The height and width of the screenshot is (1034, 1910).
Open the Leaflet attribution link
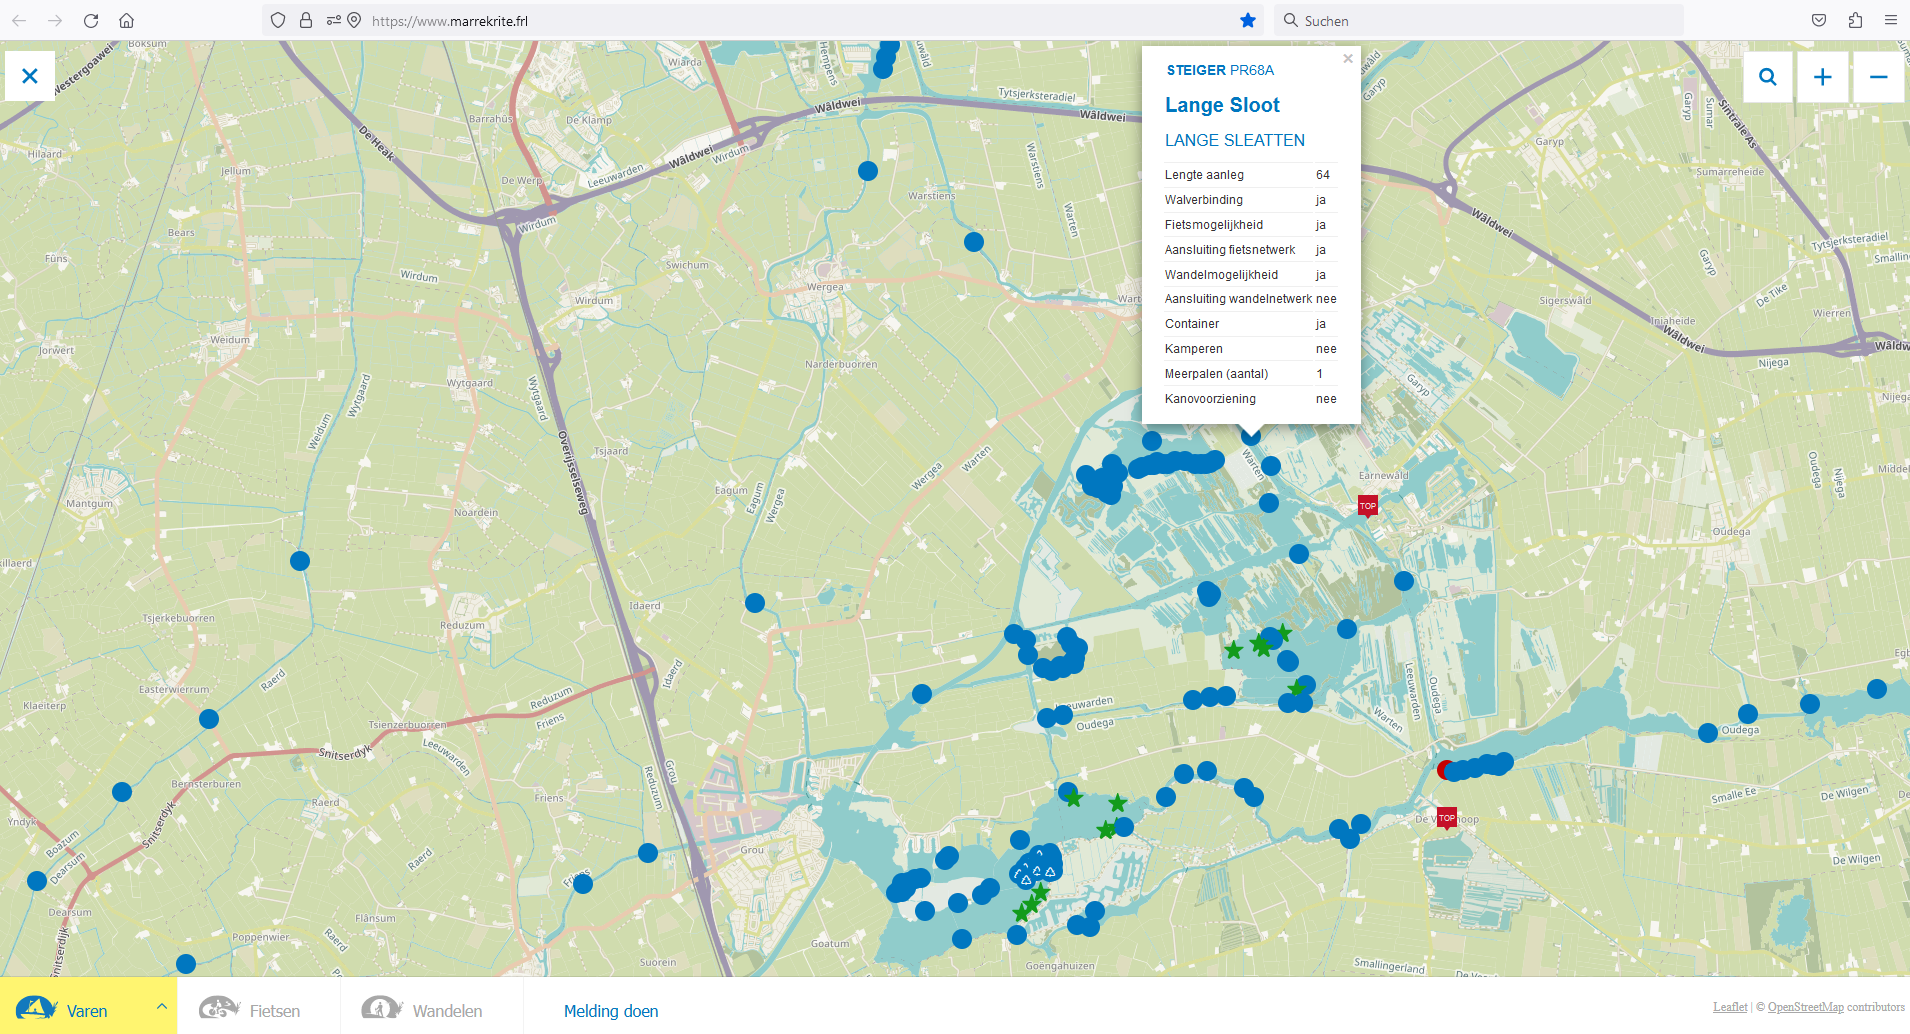[1729, 1007]
